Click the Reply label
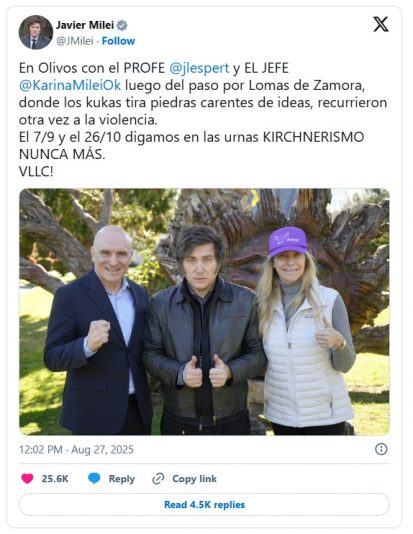The width and height of the screenshot is (413, 534). tap(122, 479)
